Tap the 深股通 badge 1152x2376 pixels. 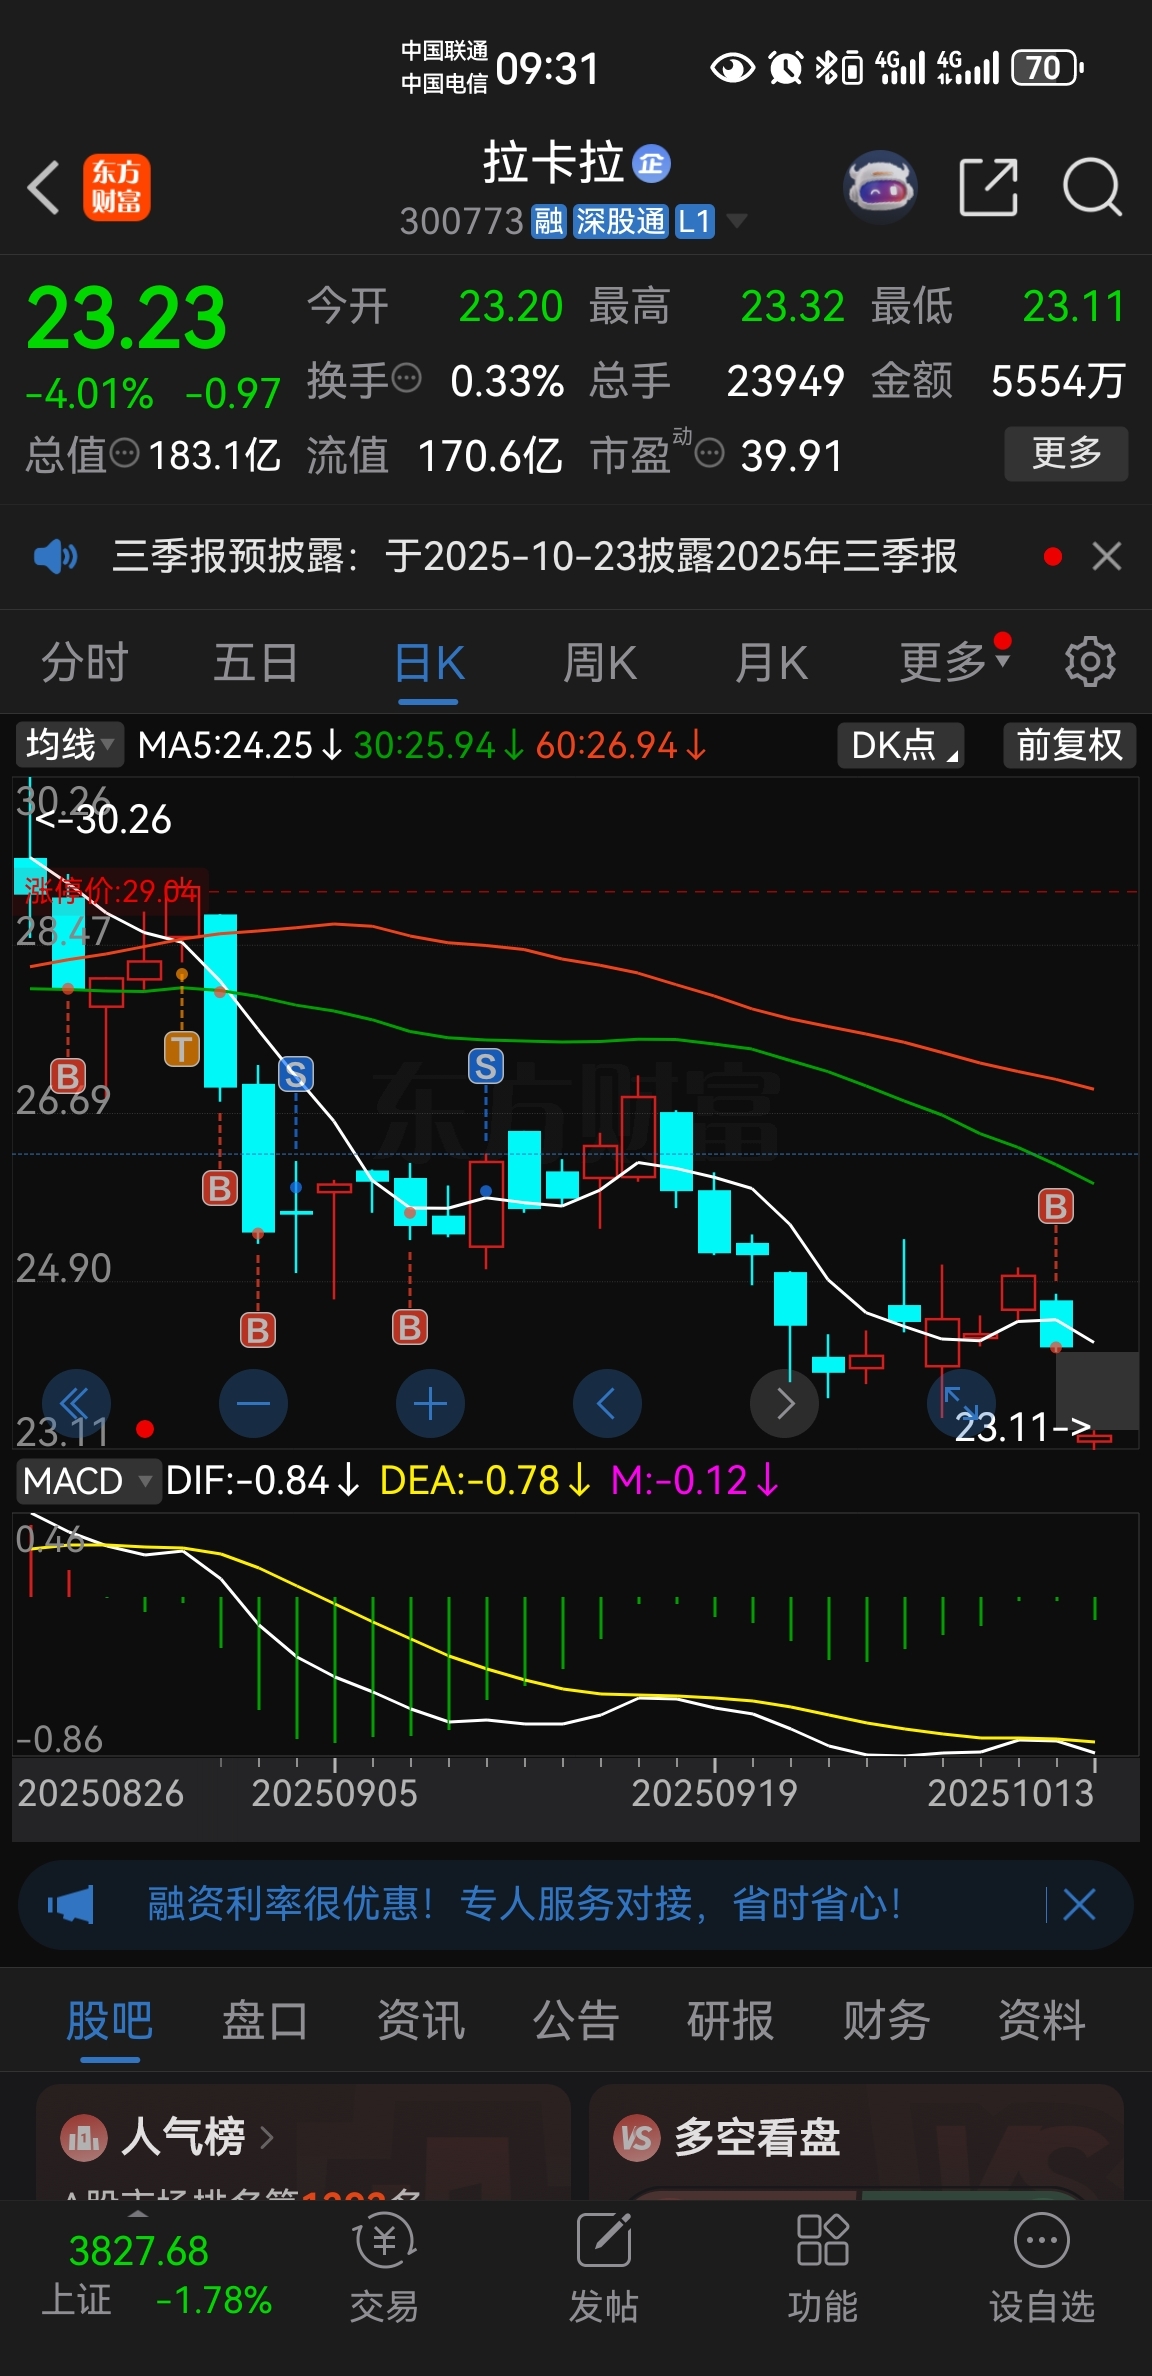click(620, 221)
